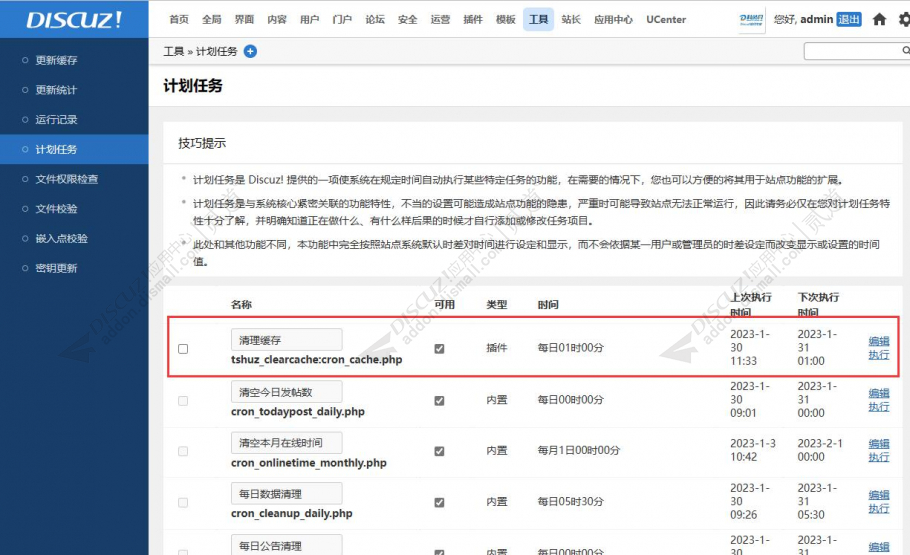Image resolution: width=910 pixels, height=555 pixels.
Task: Open the 门户 top menu
Action: (342, 19)
